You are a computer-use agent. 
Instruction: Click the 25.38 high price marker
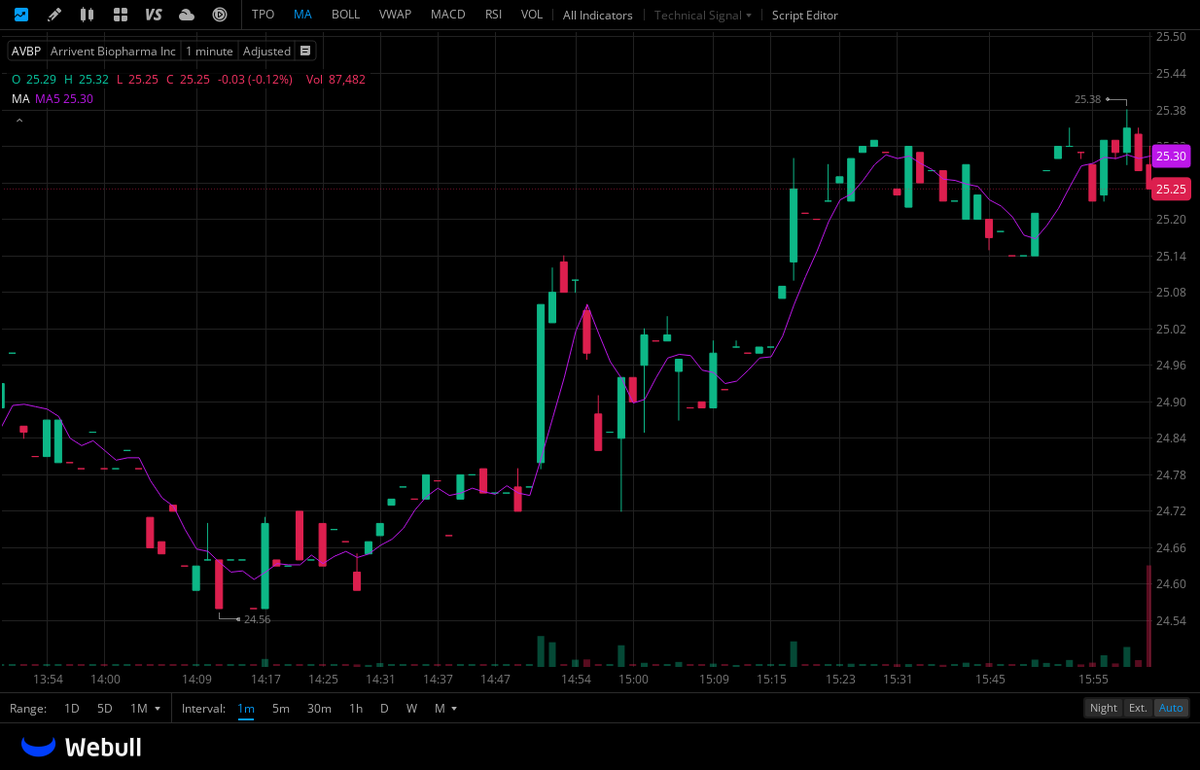click(x=1087, y=99)
